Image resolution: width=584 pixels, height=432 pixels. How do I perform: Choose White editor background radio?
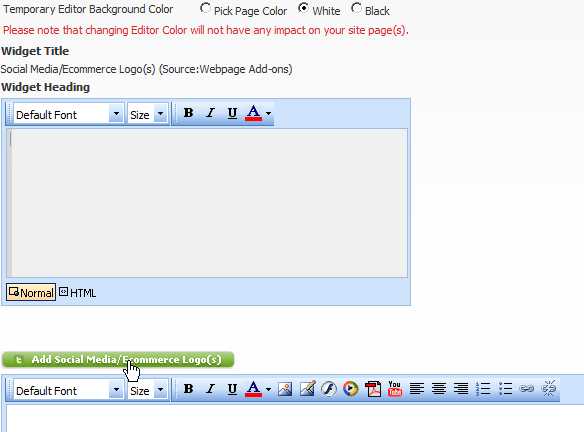click(x=304, y=8)
